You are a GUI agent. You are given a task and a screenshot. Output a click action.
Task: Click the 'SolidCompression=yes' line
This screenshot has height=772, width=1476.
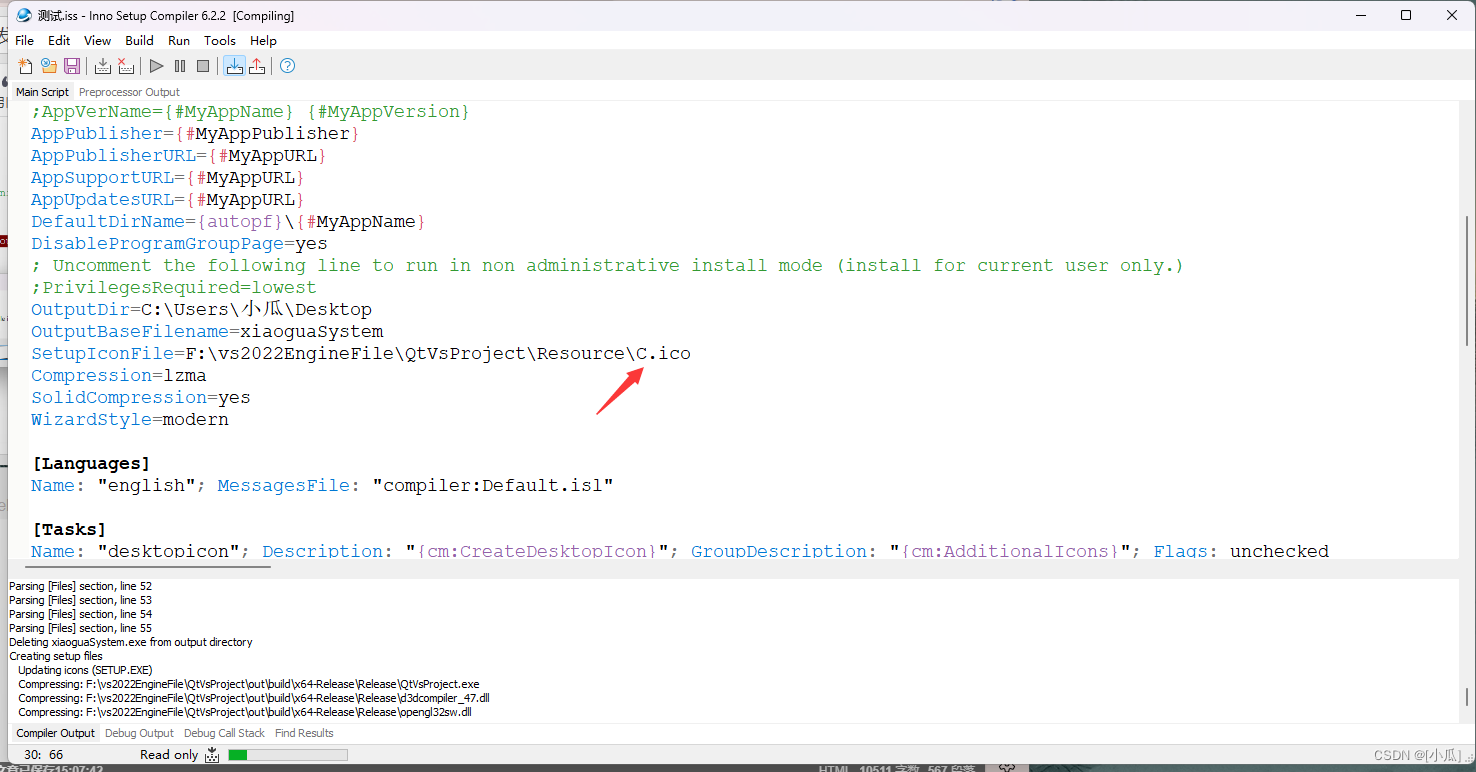[141, 398]
